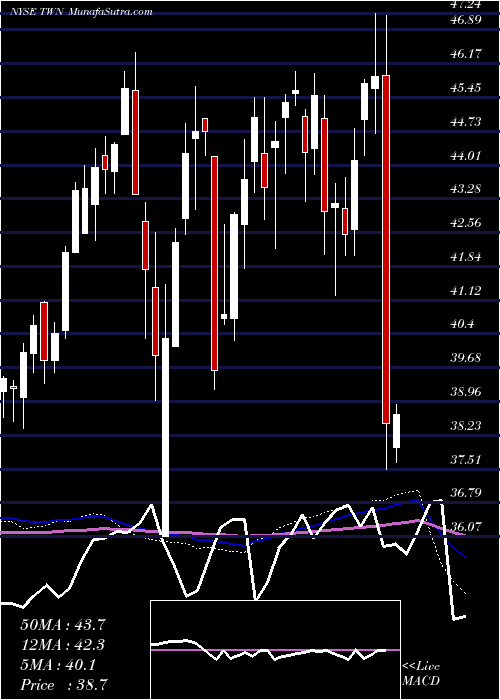
Task: Click the last white candle near 38.23
Action: coord(396,431)
